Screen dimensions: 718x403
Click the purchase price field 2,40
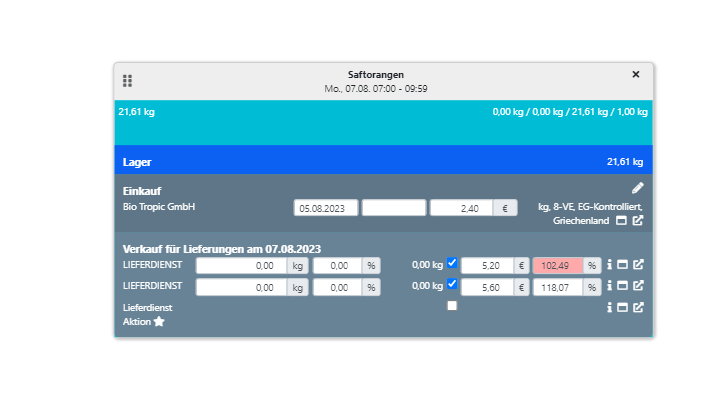[x=462, y=208]
